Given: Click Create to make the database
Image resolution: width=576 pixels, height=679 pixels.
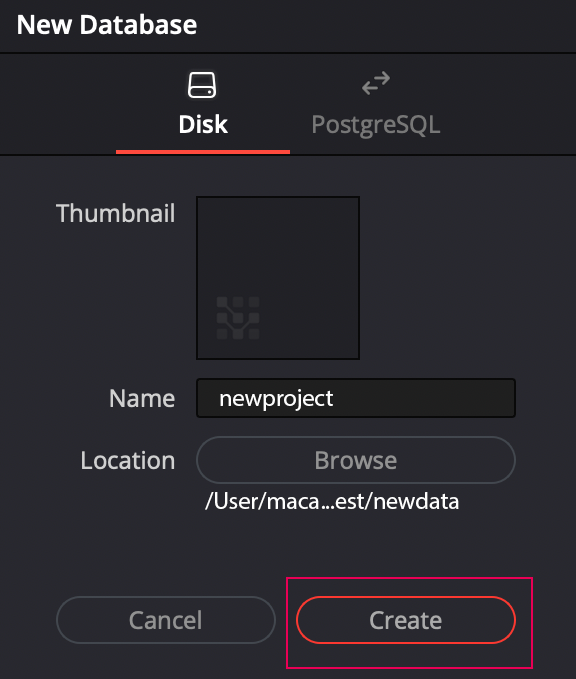Looking at the screenshot, I should 406,620.
